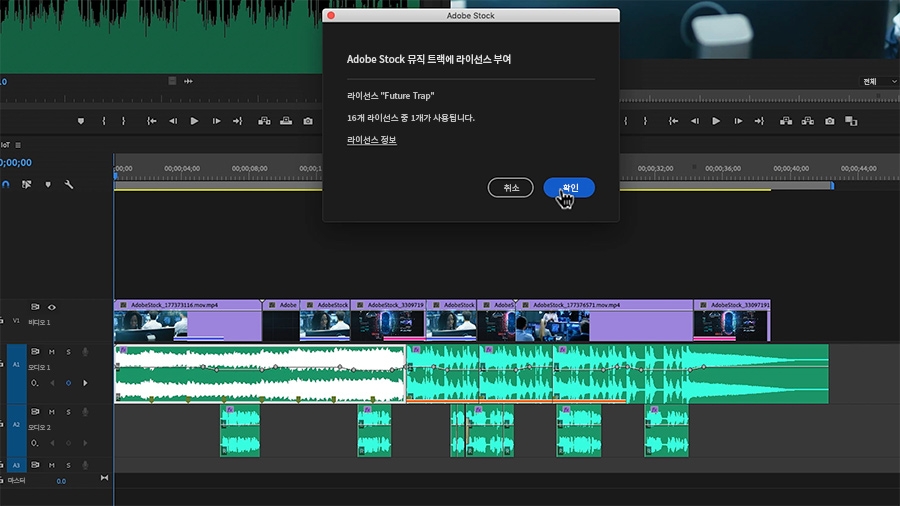Go to In point in Source monitor

(x=152, y=121)
